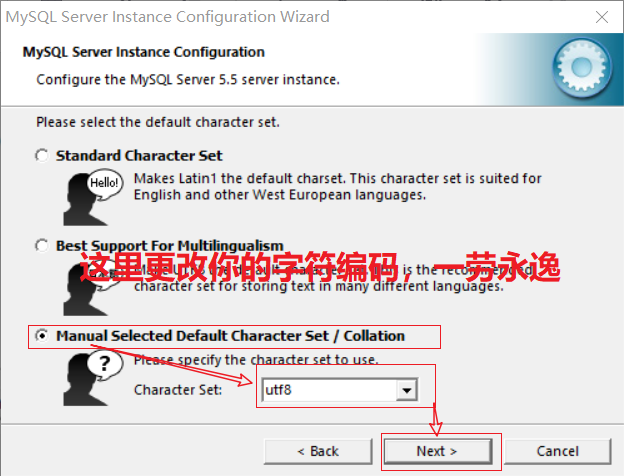The width and height of the screenshot is (624, 476).
Task: Click the wizard window title bar text
Action: [168, 17]
